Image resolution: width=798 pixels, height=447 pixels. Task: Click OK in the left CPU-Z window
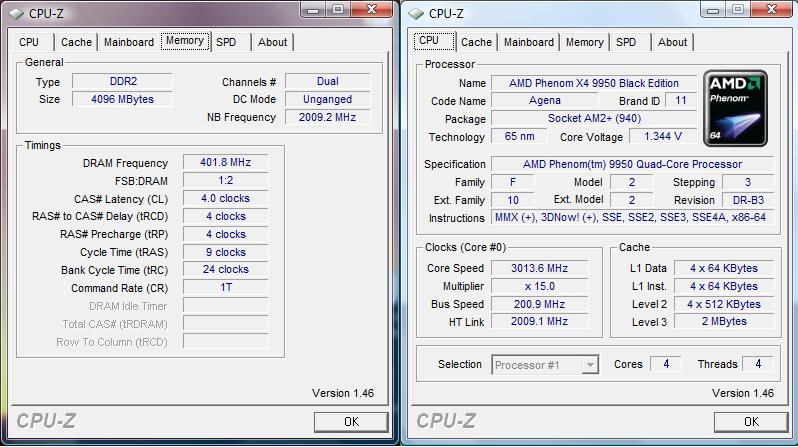tap(351, 422)
